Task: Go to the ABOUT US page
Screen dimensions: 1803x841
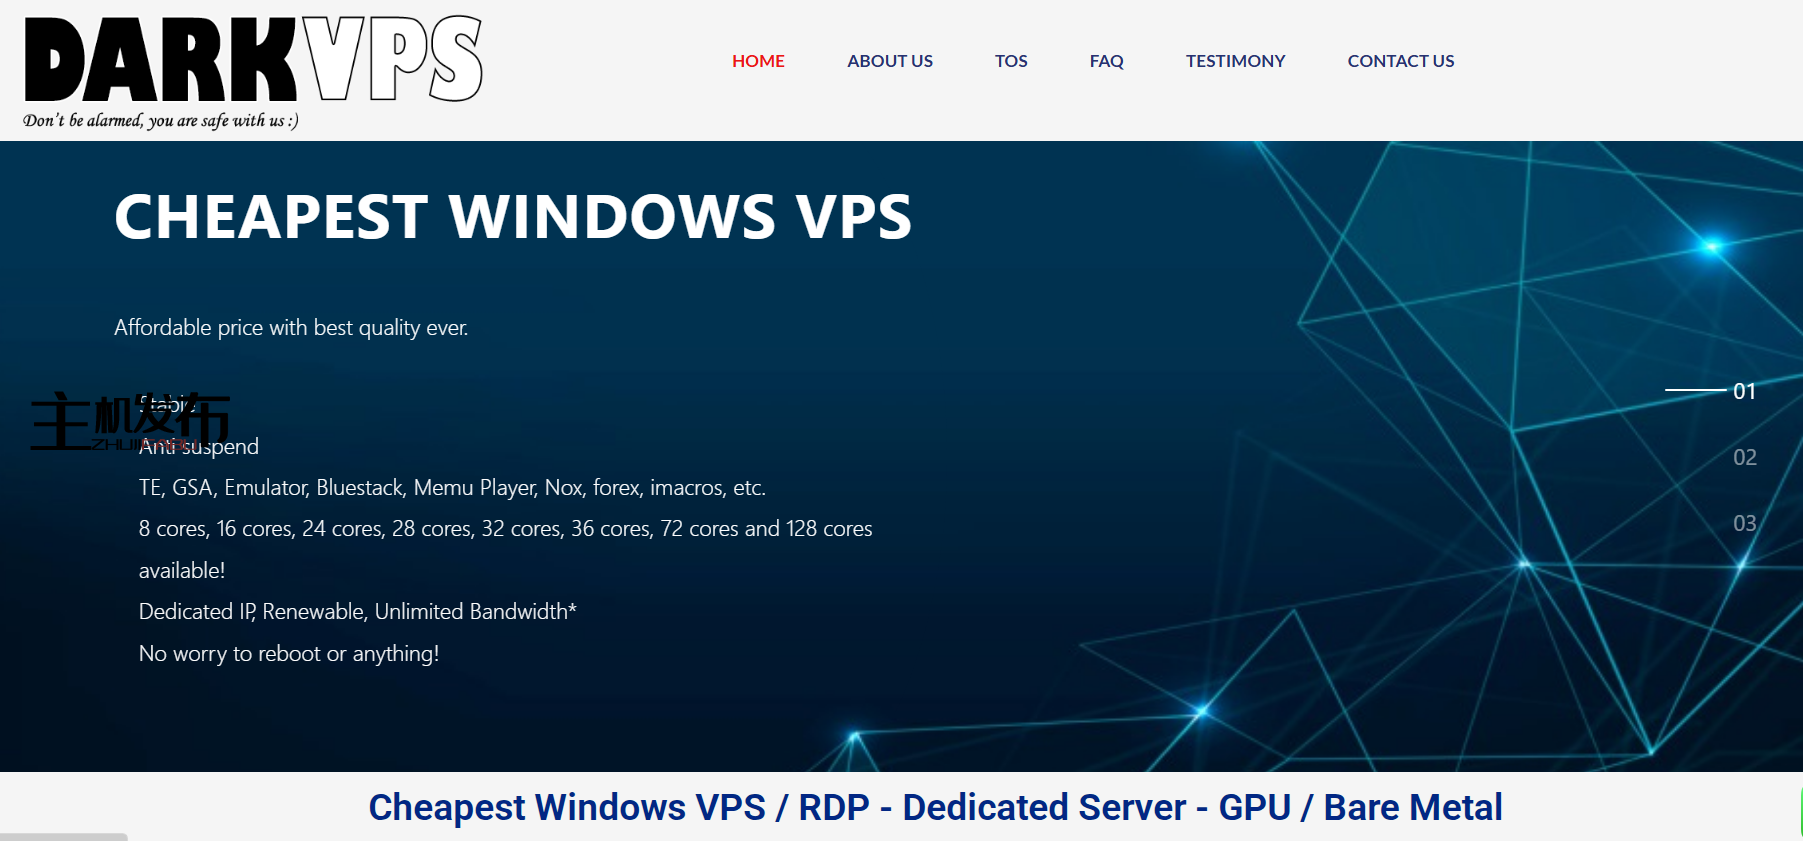Action: pos(889,61)
